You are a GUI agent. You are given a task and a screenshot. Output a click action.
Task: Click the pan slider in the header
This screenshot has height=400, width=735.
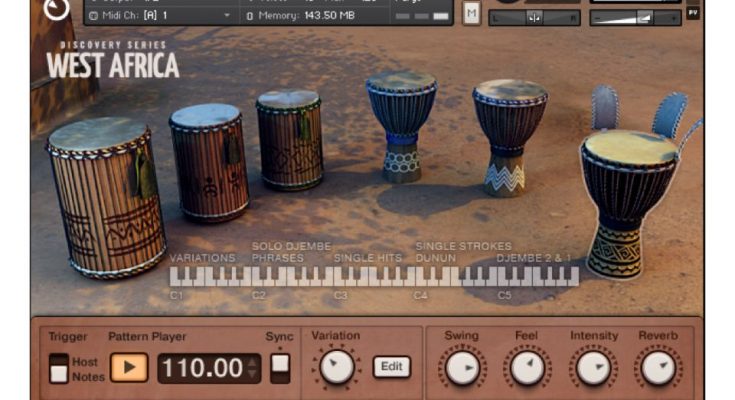534,17
